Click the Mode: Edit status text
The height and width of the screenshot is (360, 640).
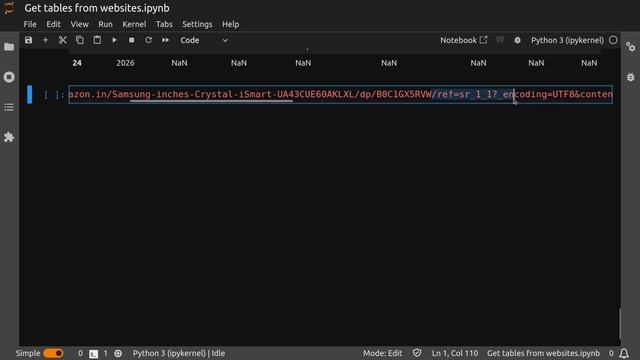[x=382, y=353]
